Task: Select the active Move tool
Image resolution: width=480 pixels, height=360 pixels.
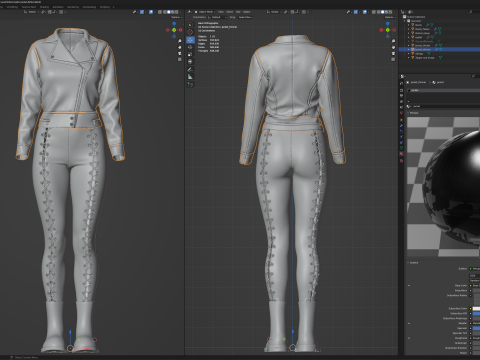Action: click(x=190, y=40)
